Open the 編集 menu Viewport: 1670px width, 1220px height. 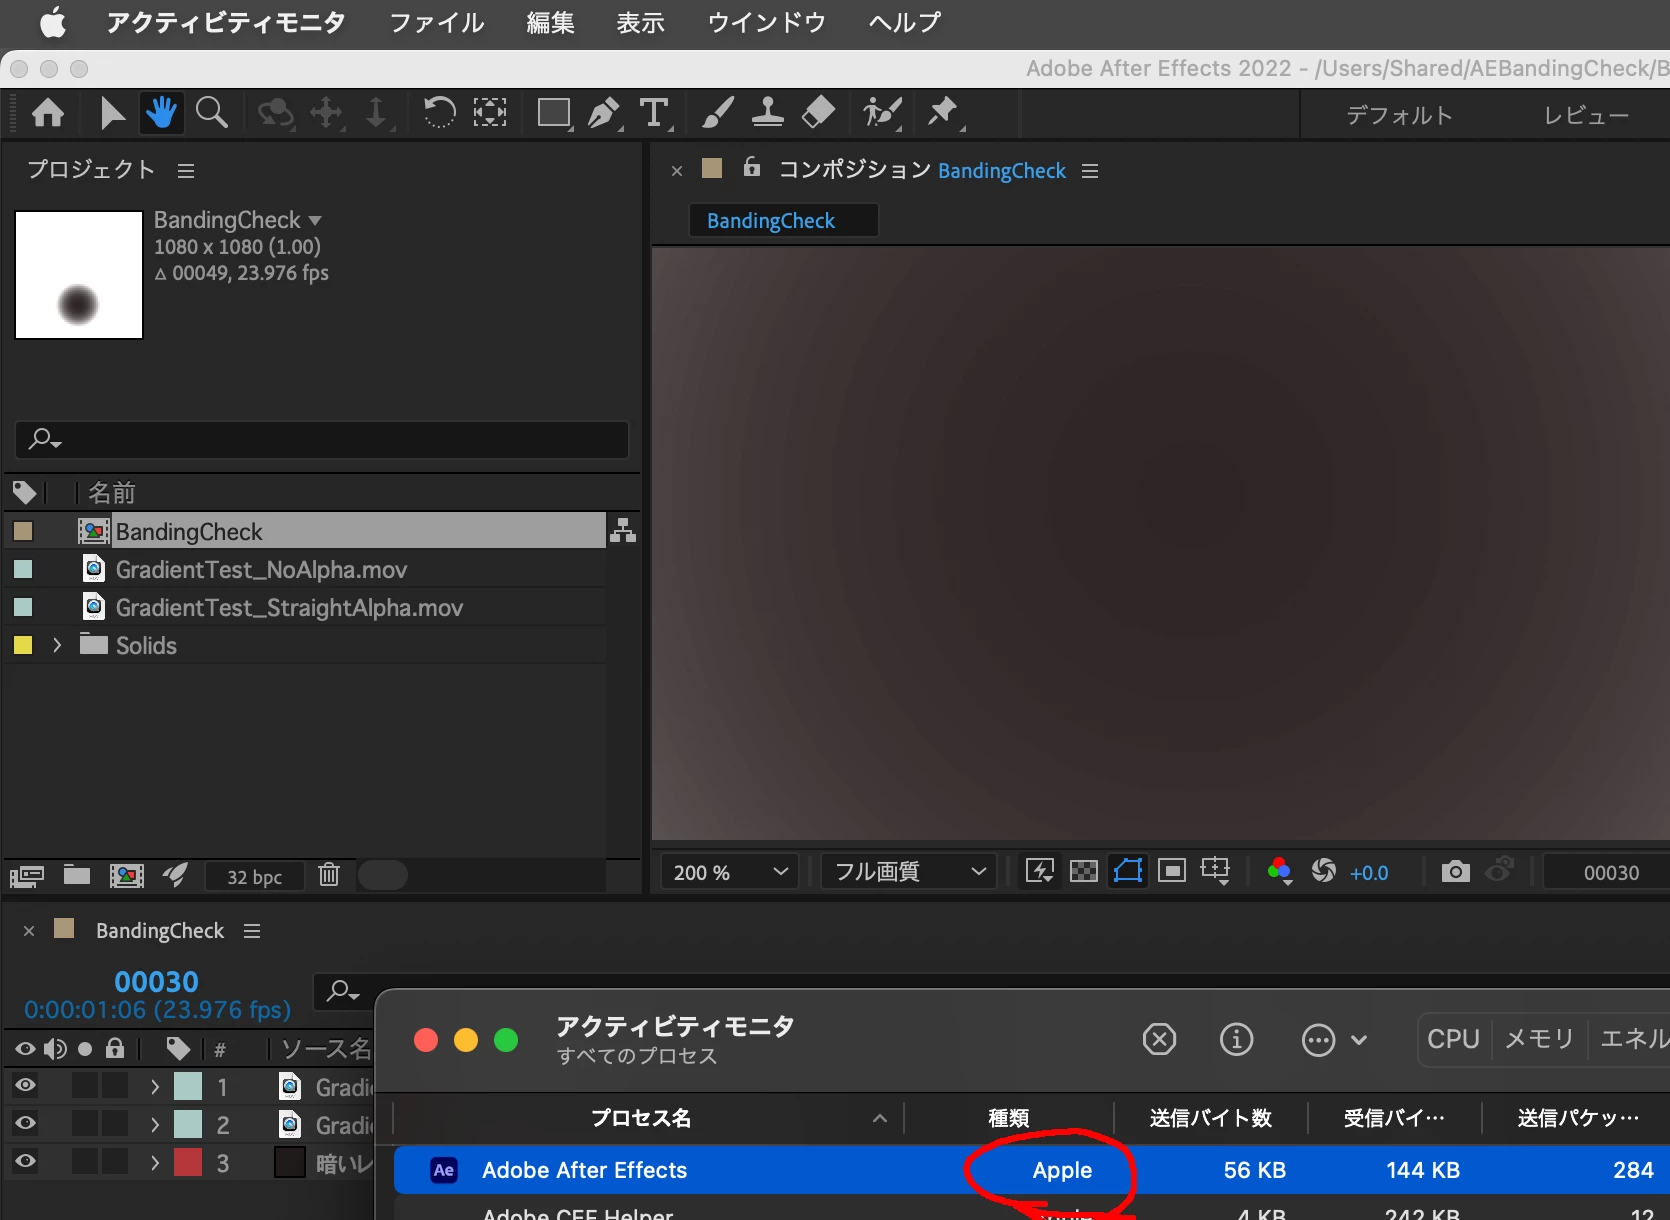click(x=551, y=22)
